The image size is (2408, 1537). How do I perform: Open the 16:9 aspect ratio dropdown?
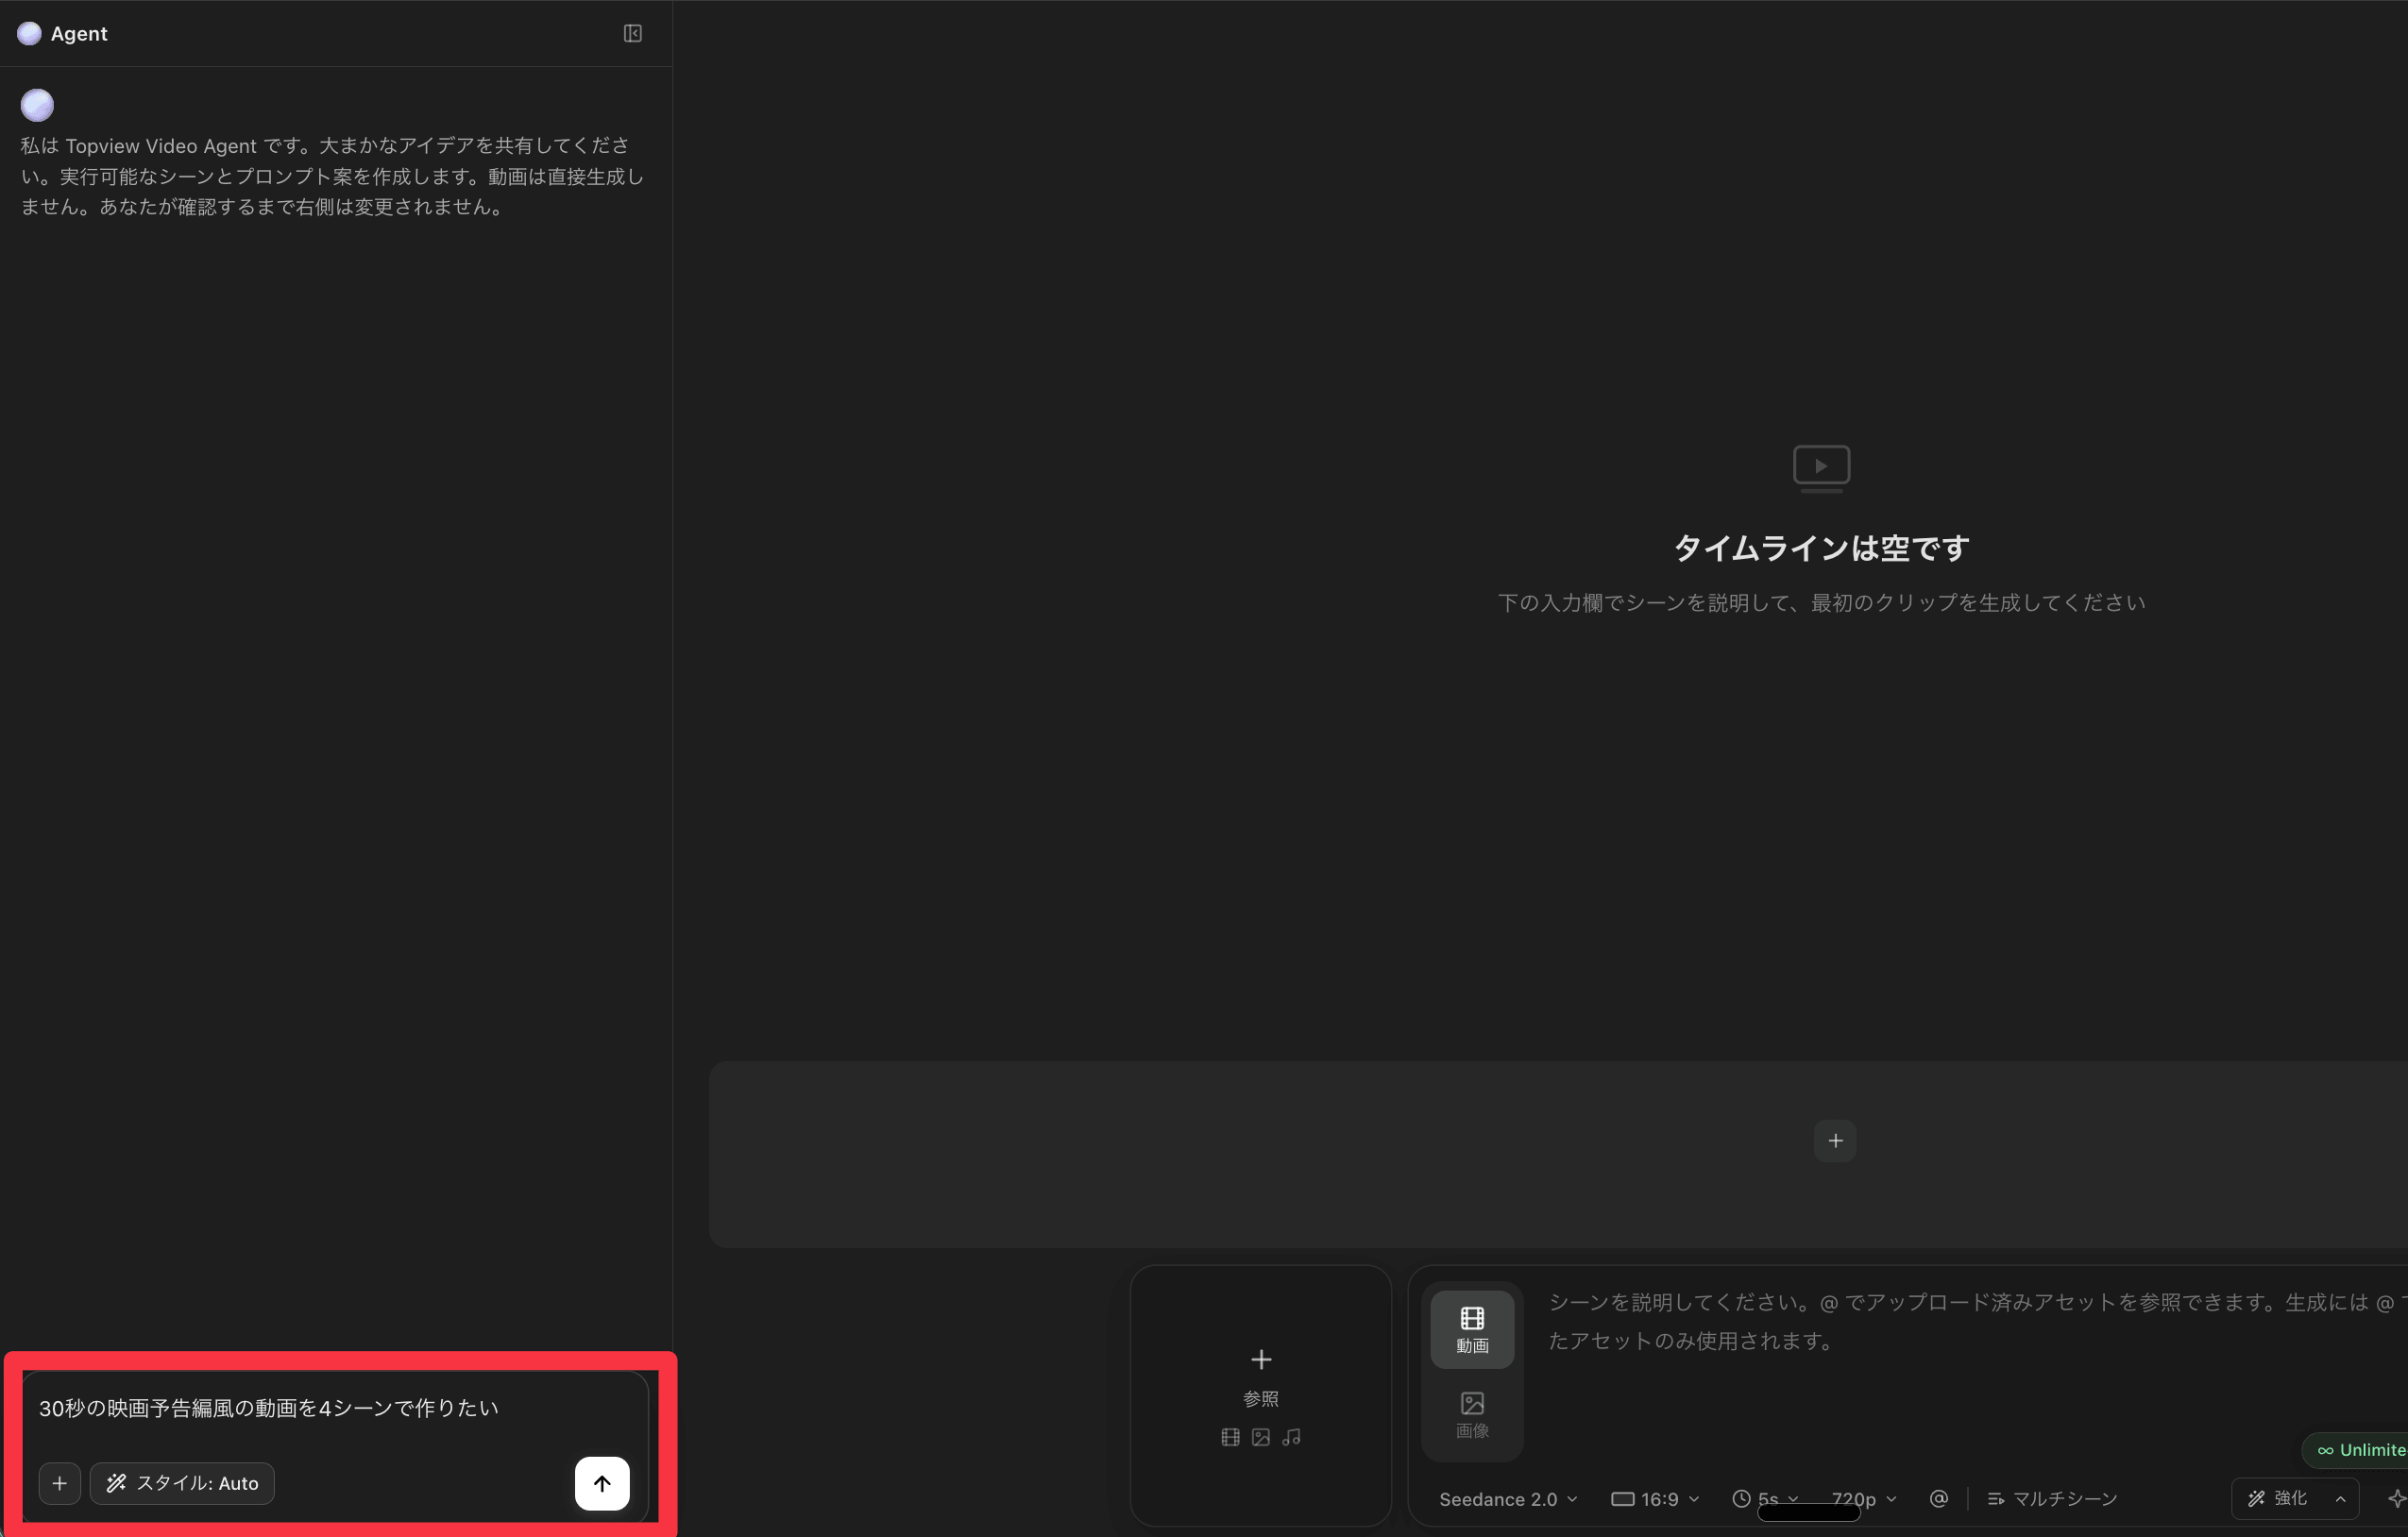(1654, 1499)
